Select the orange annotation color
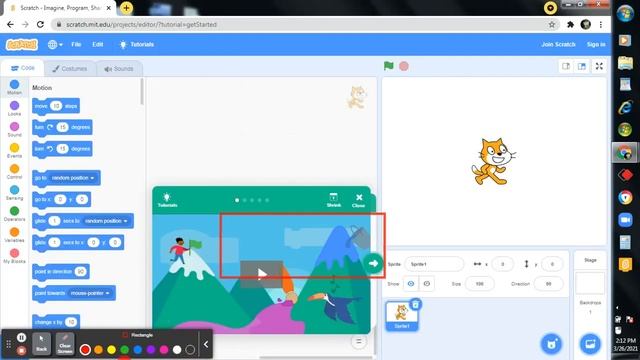 pos(98,349)
